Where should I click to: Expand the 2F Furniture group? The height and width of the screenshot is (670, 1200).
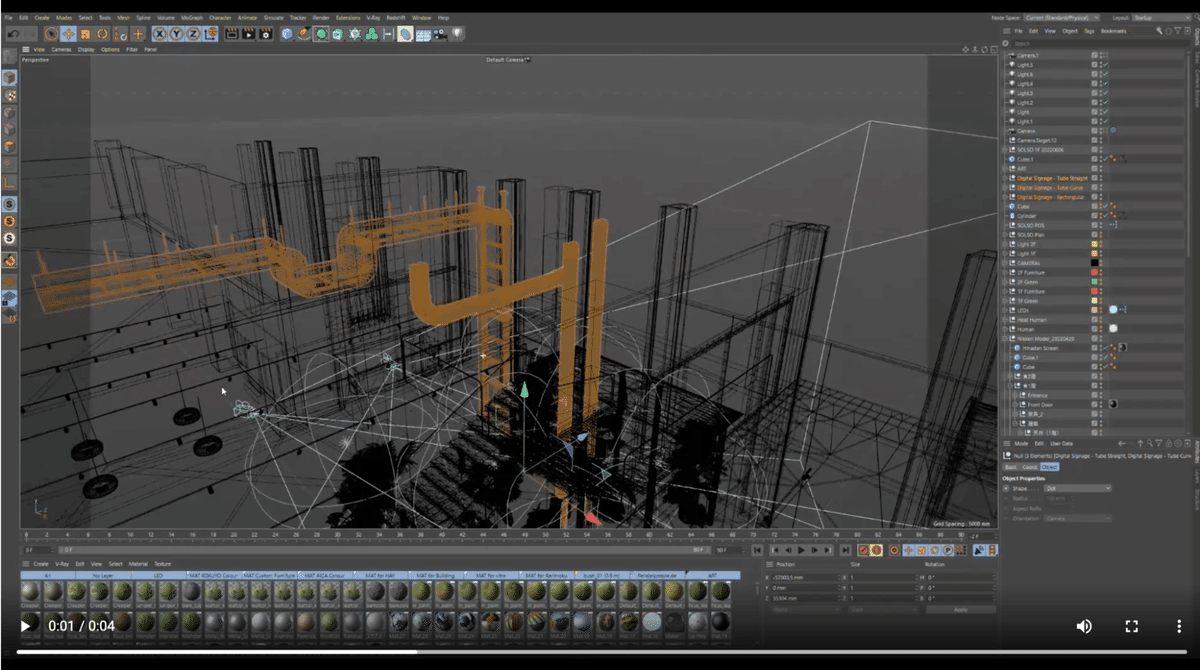click(1007, 272)
